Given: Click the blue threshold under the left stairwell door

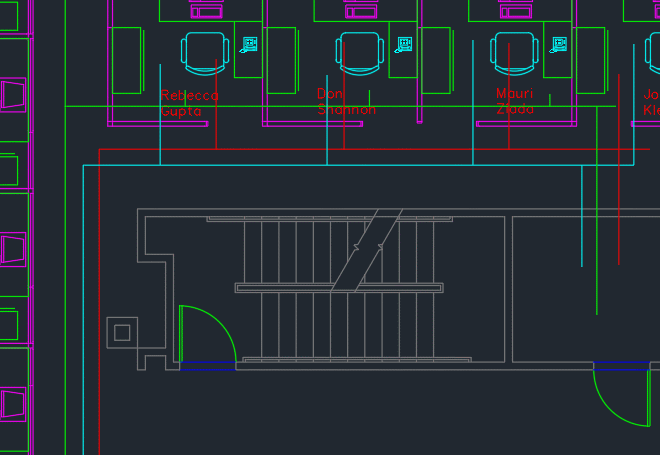Looking at the screenshot, I should pyautogui.click(x=208, y=366).
